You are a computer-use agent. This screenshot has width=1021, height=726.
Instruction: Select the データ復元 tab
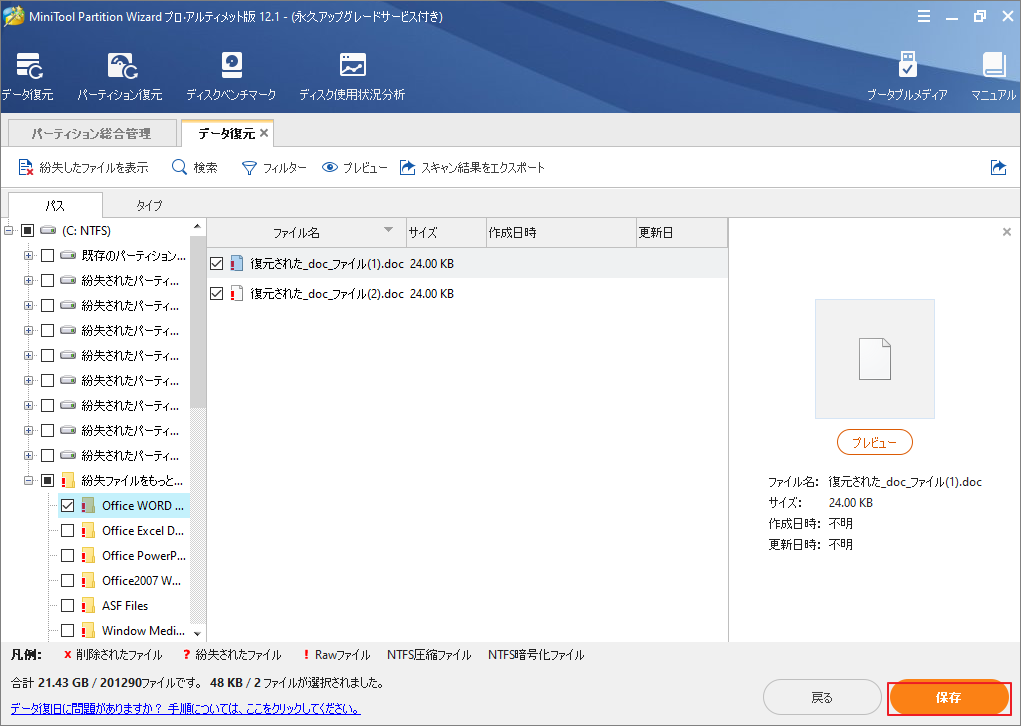[227, 133]
